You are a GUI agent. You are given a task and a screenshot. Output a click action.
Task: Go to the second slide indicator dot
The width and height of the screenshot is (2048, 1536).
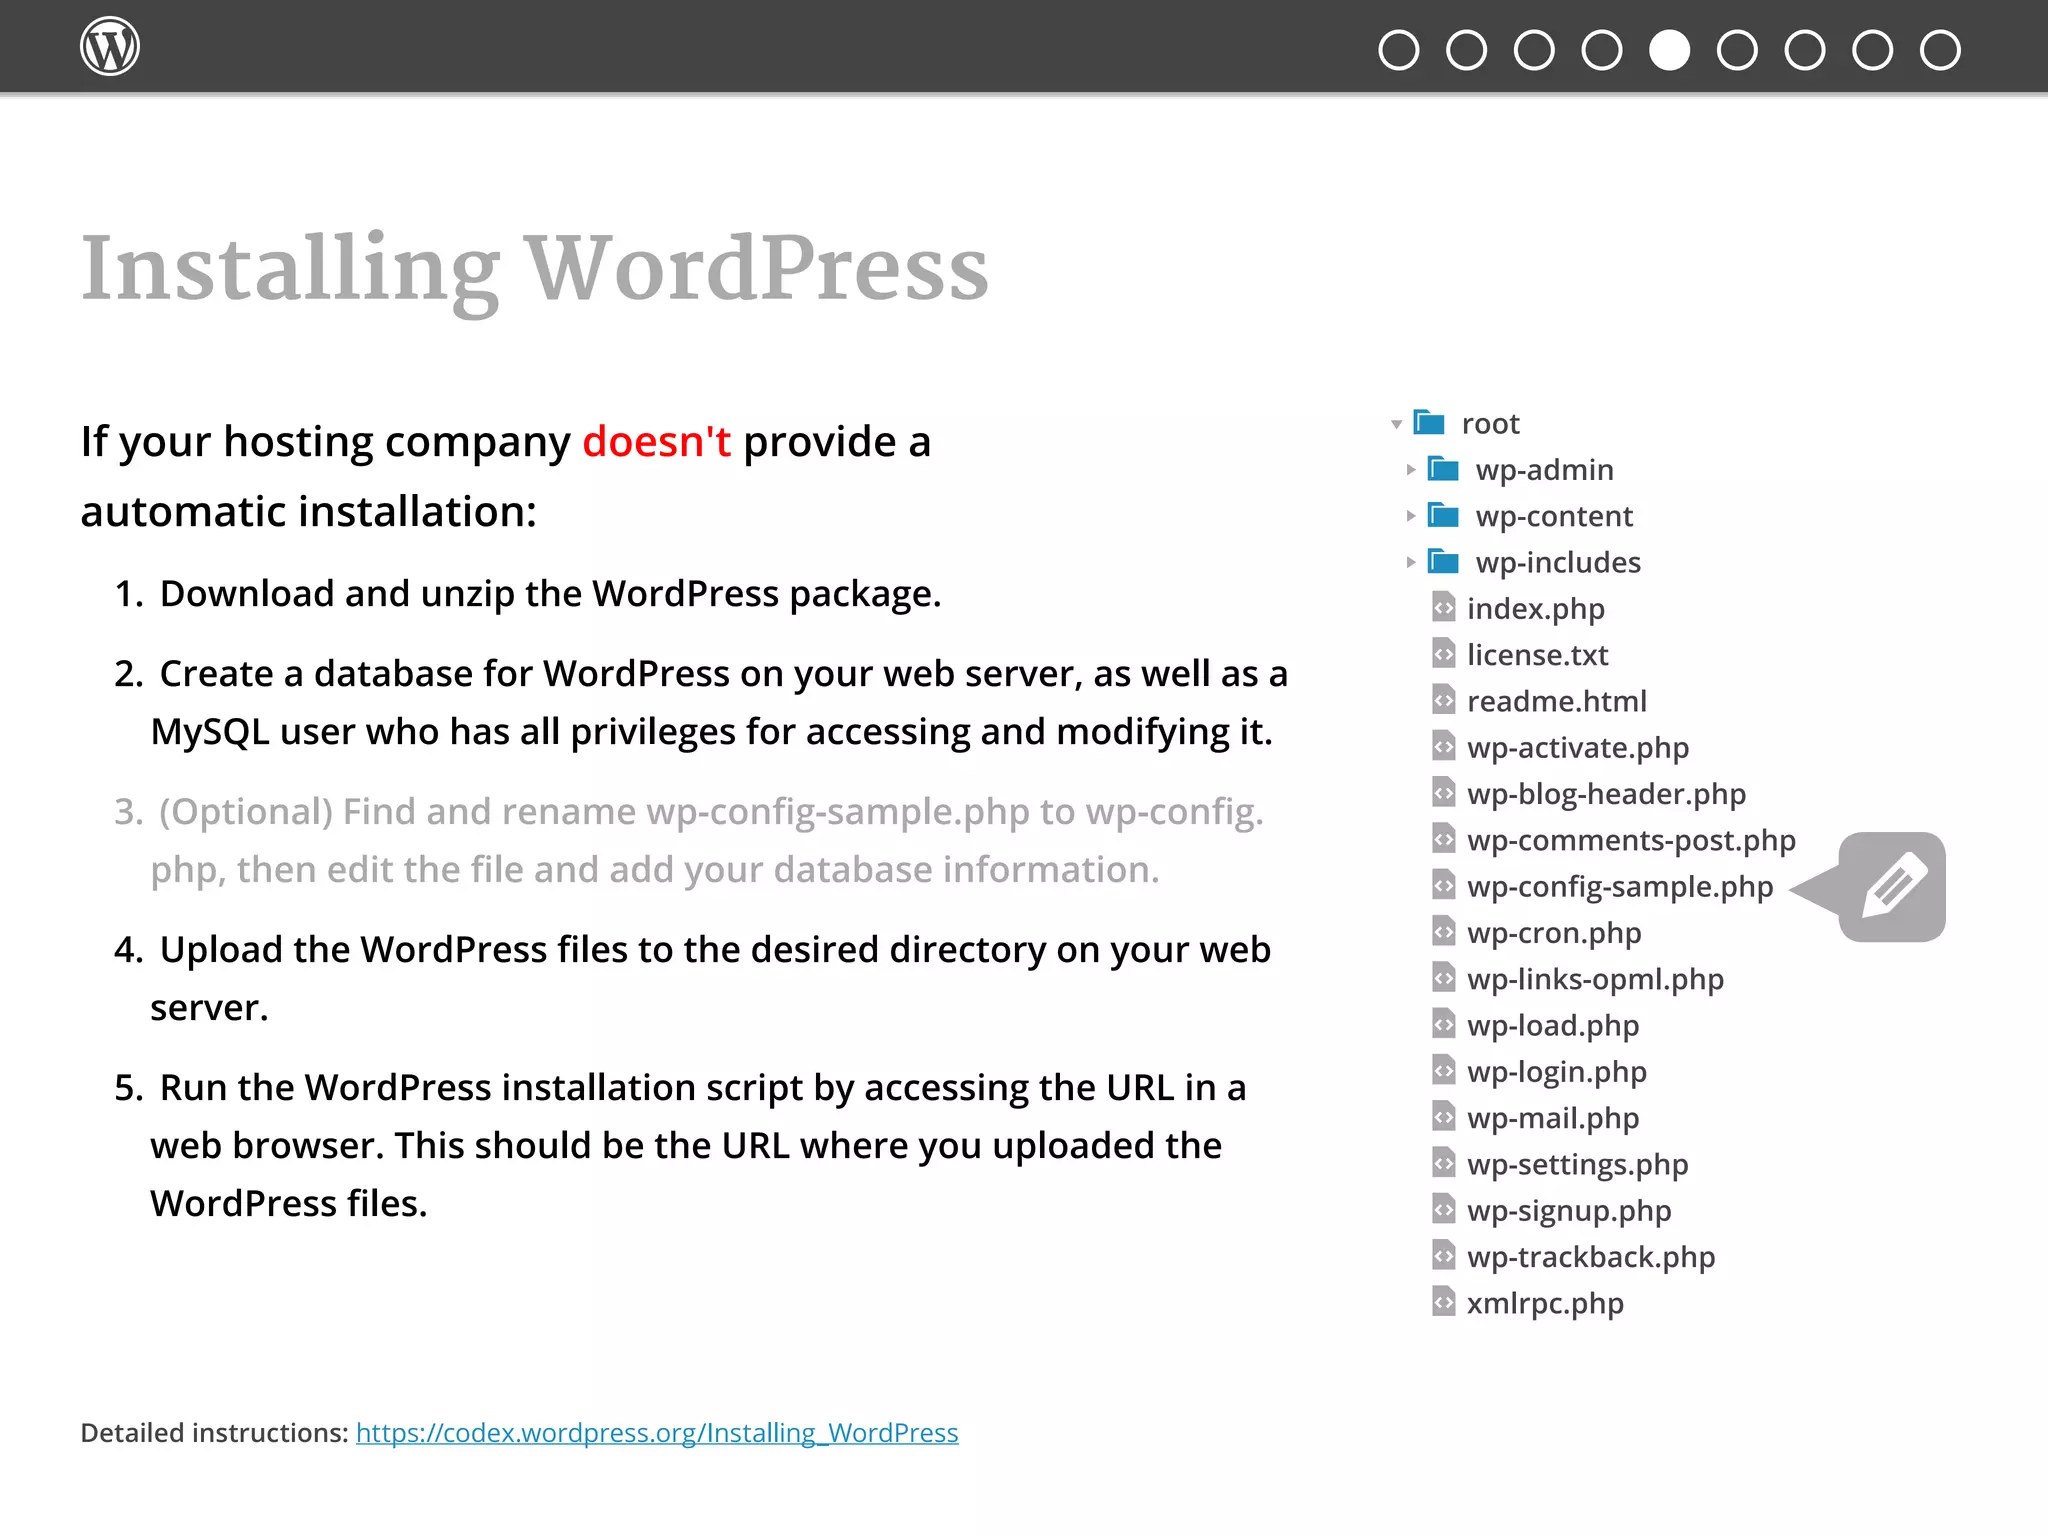(x=1466, y=50)
